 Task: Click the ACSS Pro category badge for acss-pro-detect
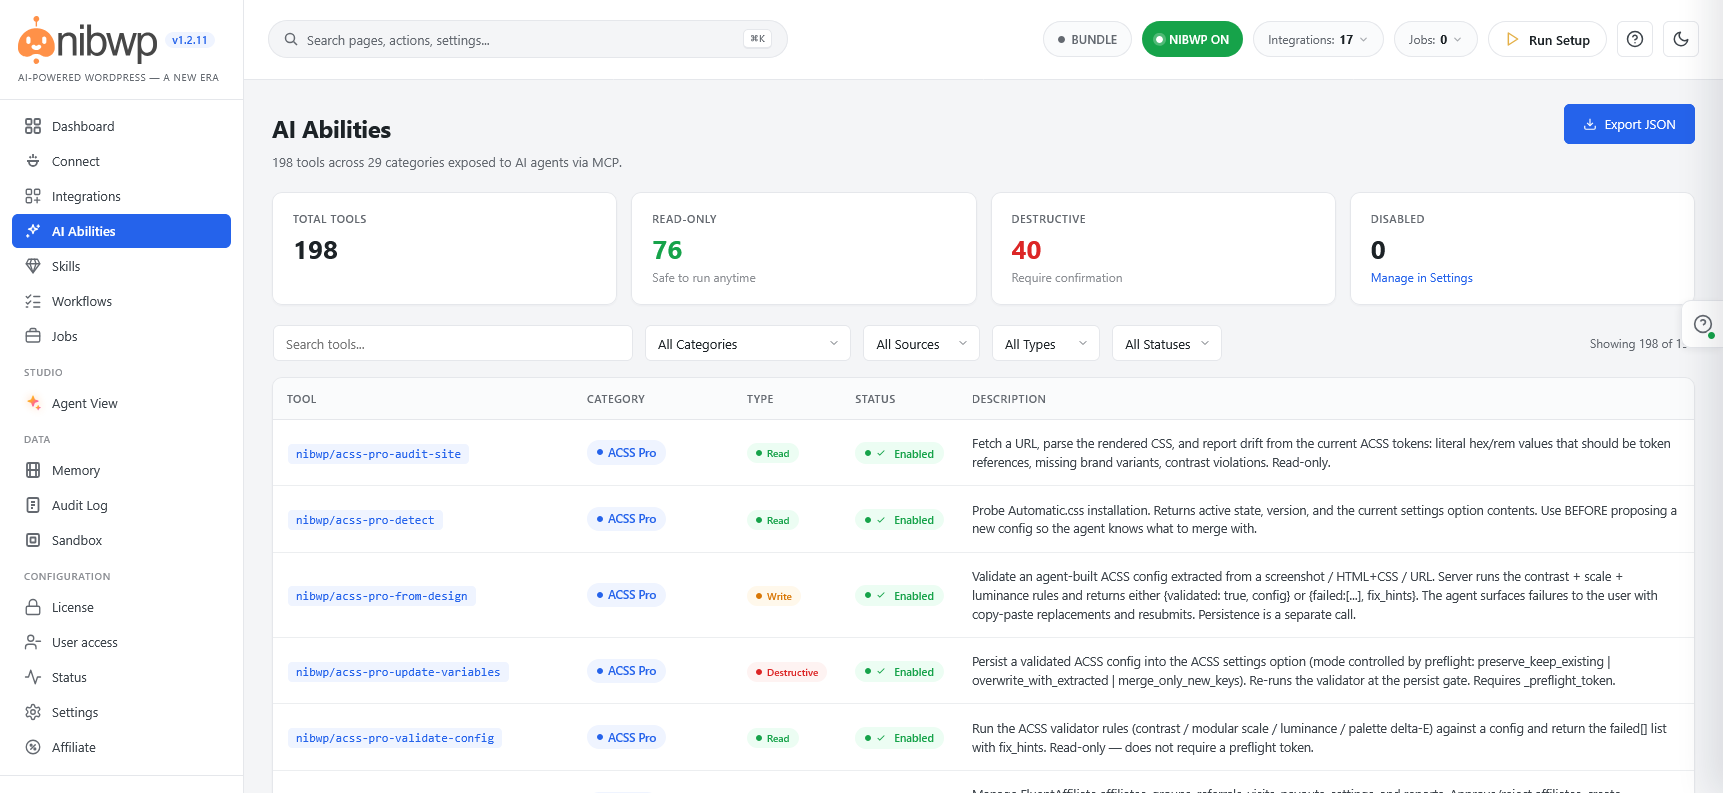tap(626, 519)
